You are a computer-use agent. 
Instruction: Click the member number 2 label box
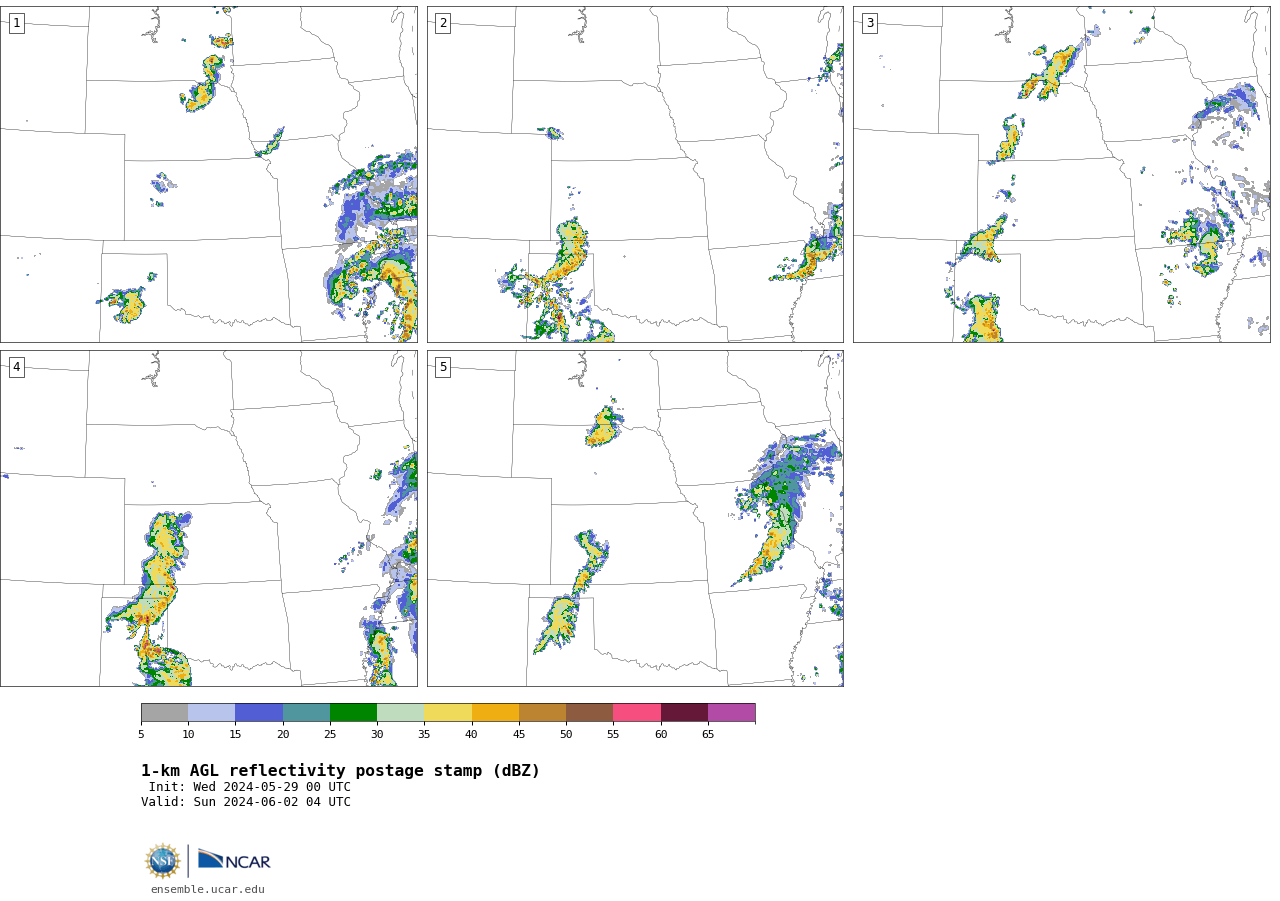tap(443, 23)
